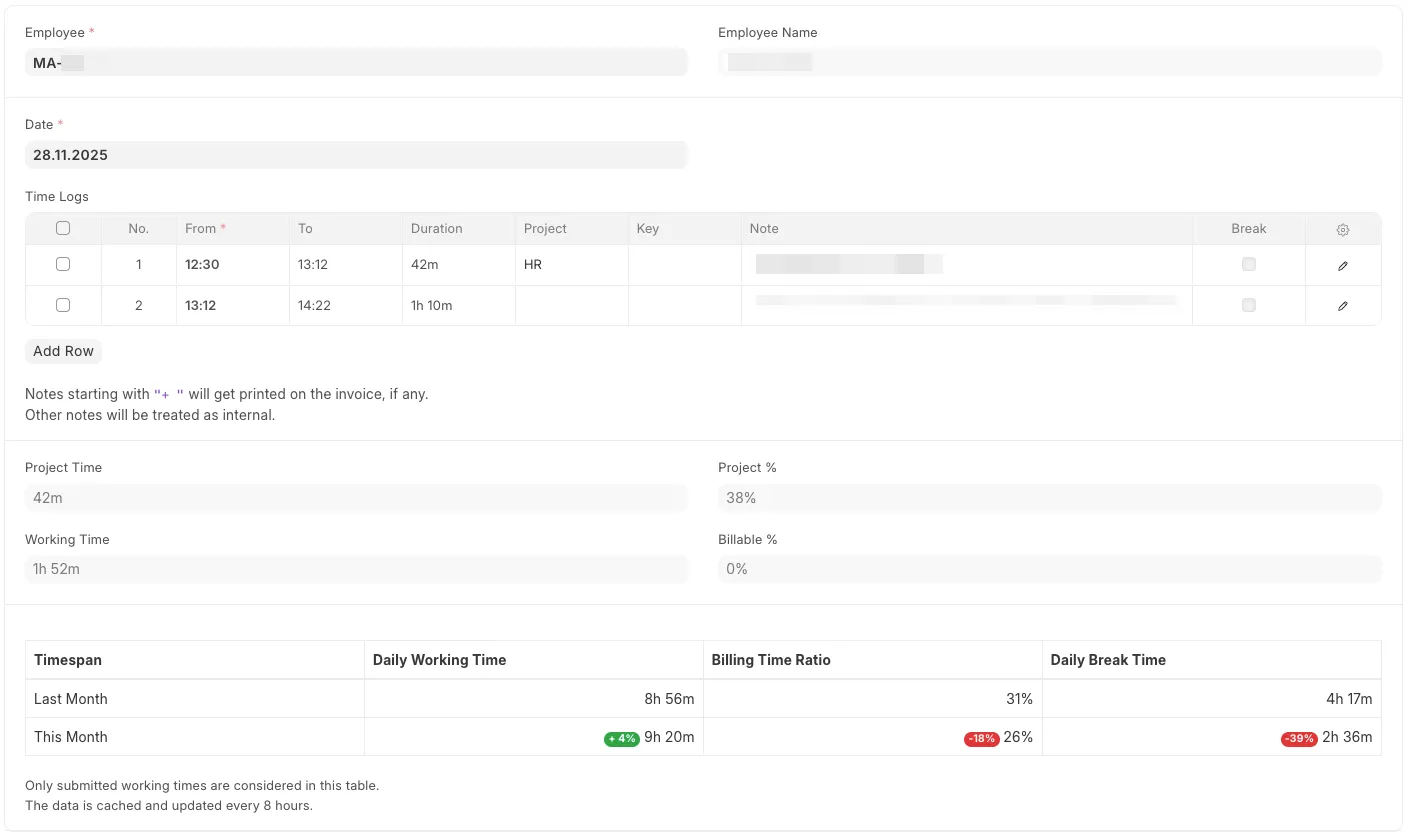Image resolution: width=1408 pixels, height=837 pixels.
Task: Edit row 2 with pencil icon
Action: (1342, 306)
